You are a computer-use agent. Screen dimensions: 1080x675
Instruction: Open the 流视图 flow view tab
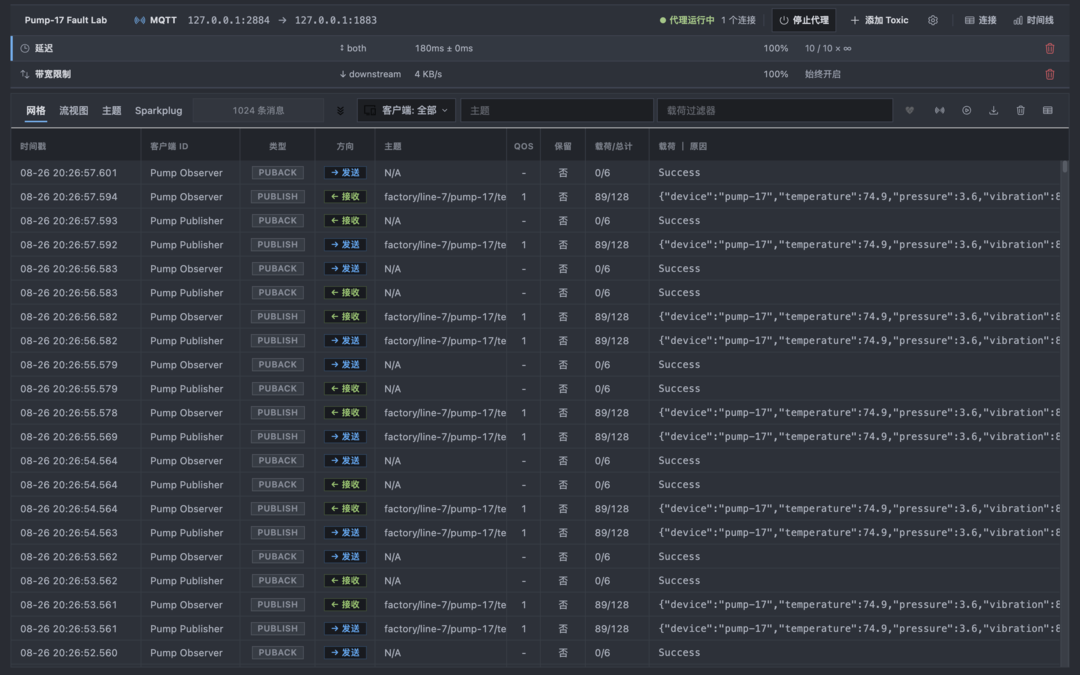pos(74,110)
